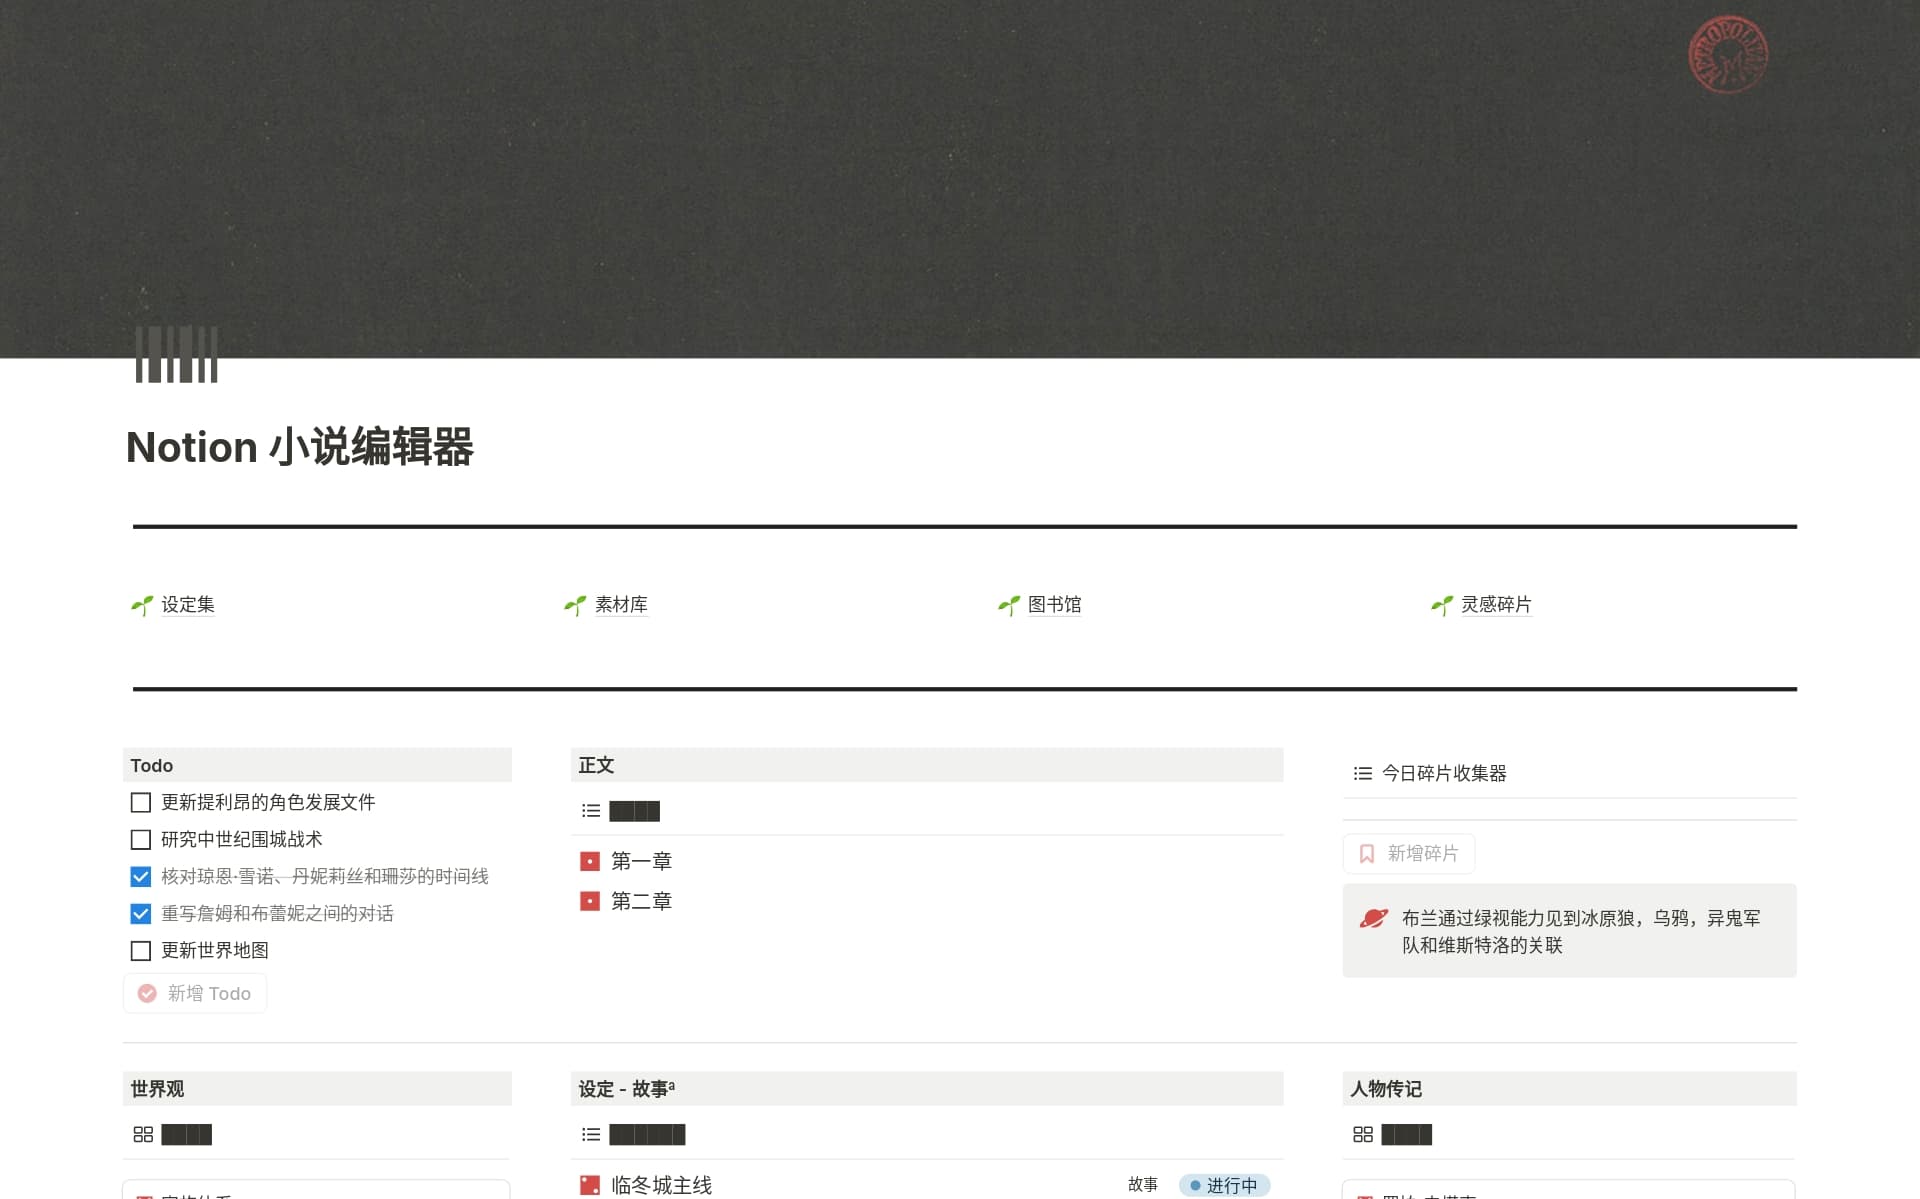The width and height of the screenshot is (1920, 1199).
Task: Click the red icon of 临冬城主线
Action: point(590,1185)
